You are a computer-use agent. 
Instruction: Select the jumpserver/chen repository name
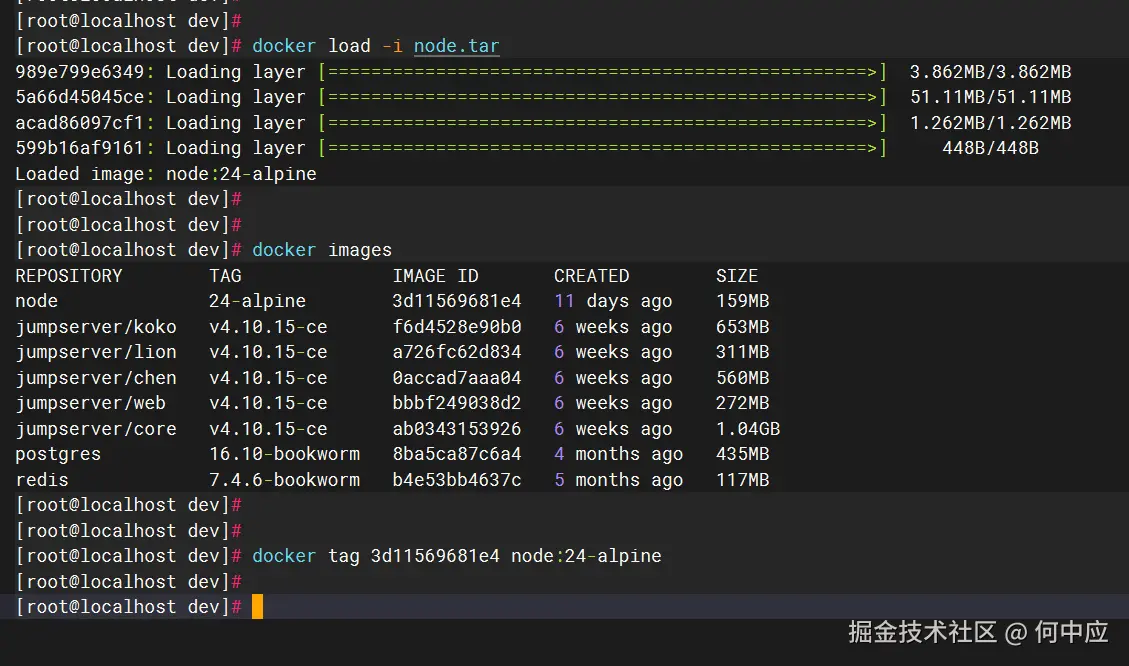click(96, 378)
